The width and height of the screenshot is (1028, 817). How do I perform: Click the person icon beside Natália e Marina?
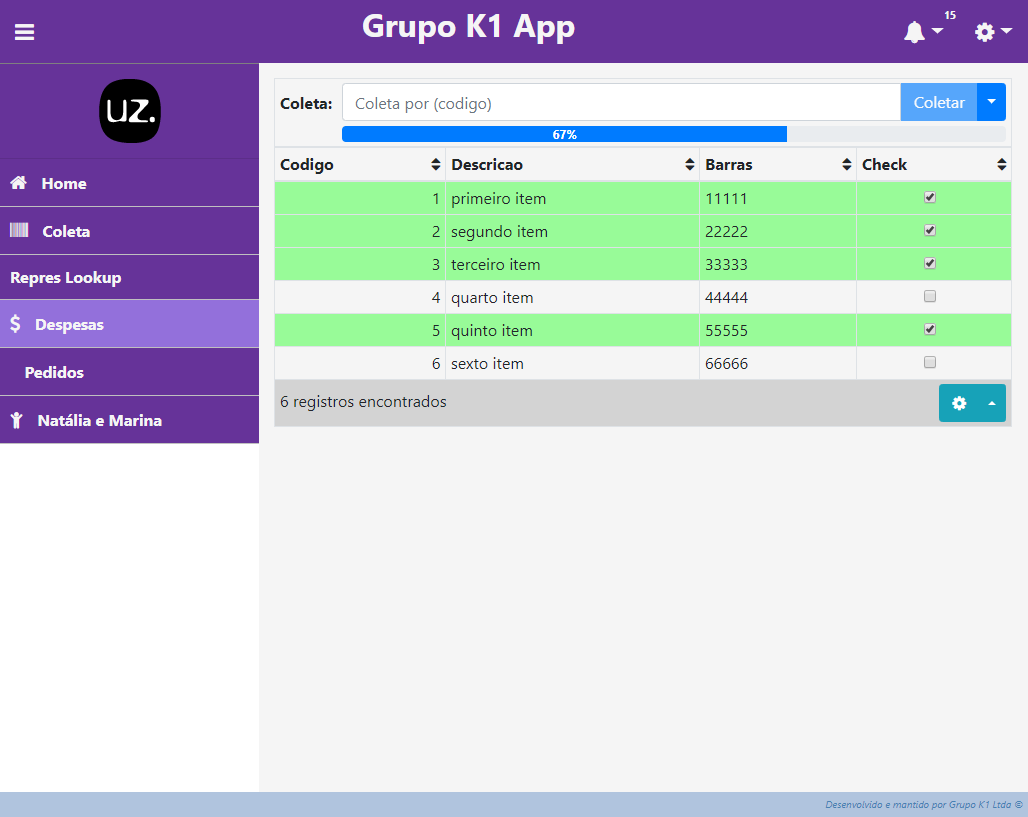point(16,420)
